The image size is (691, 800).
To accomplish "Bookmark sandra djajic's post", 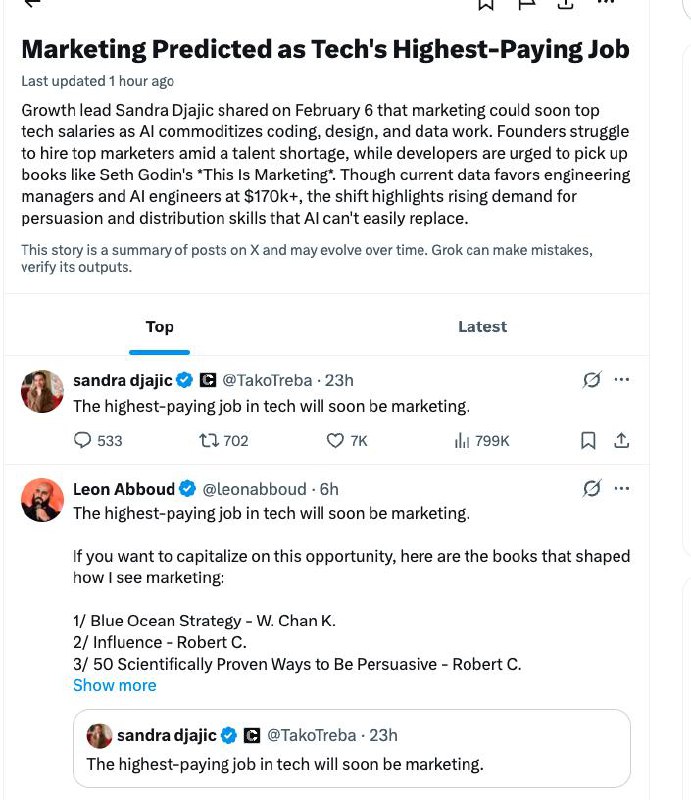I will tap(589, 440).
